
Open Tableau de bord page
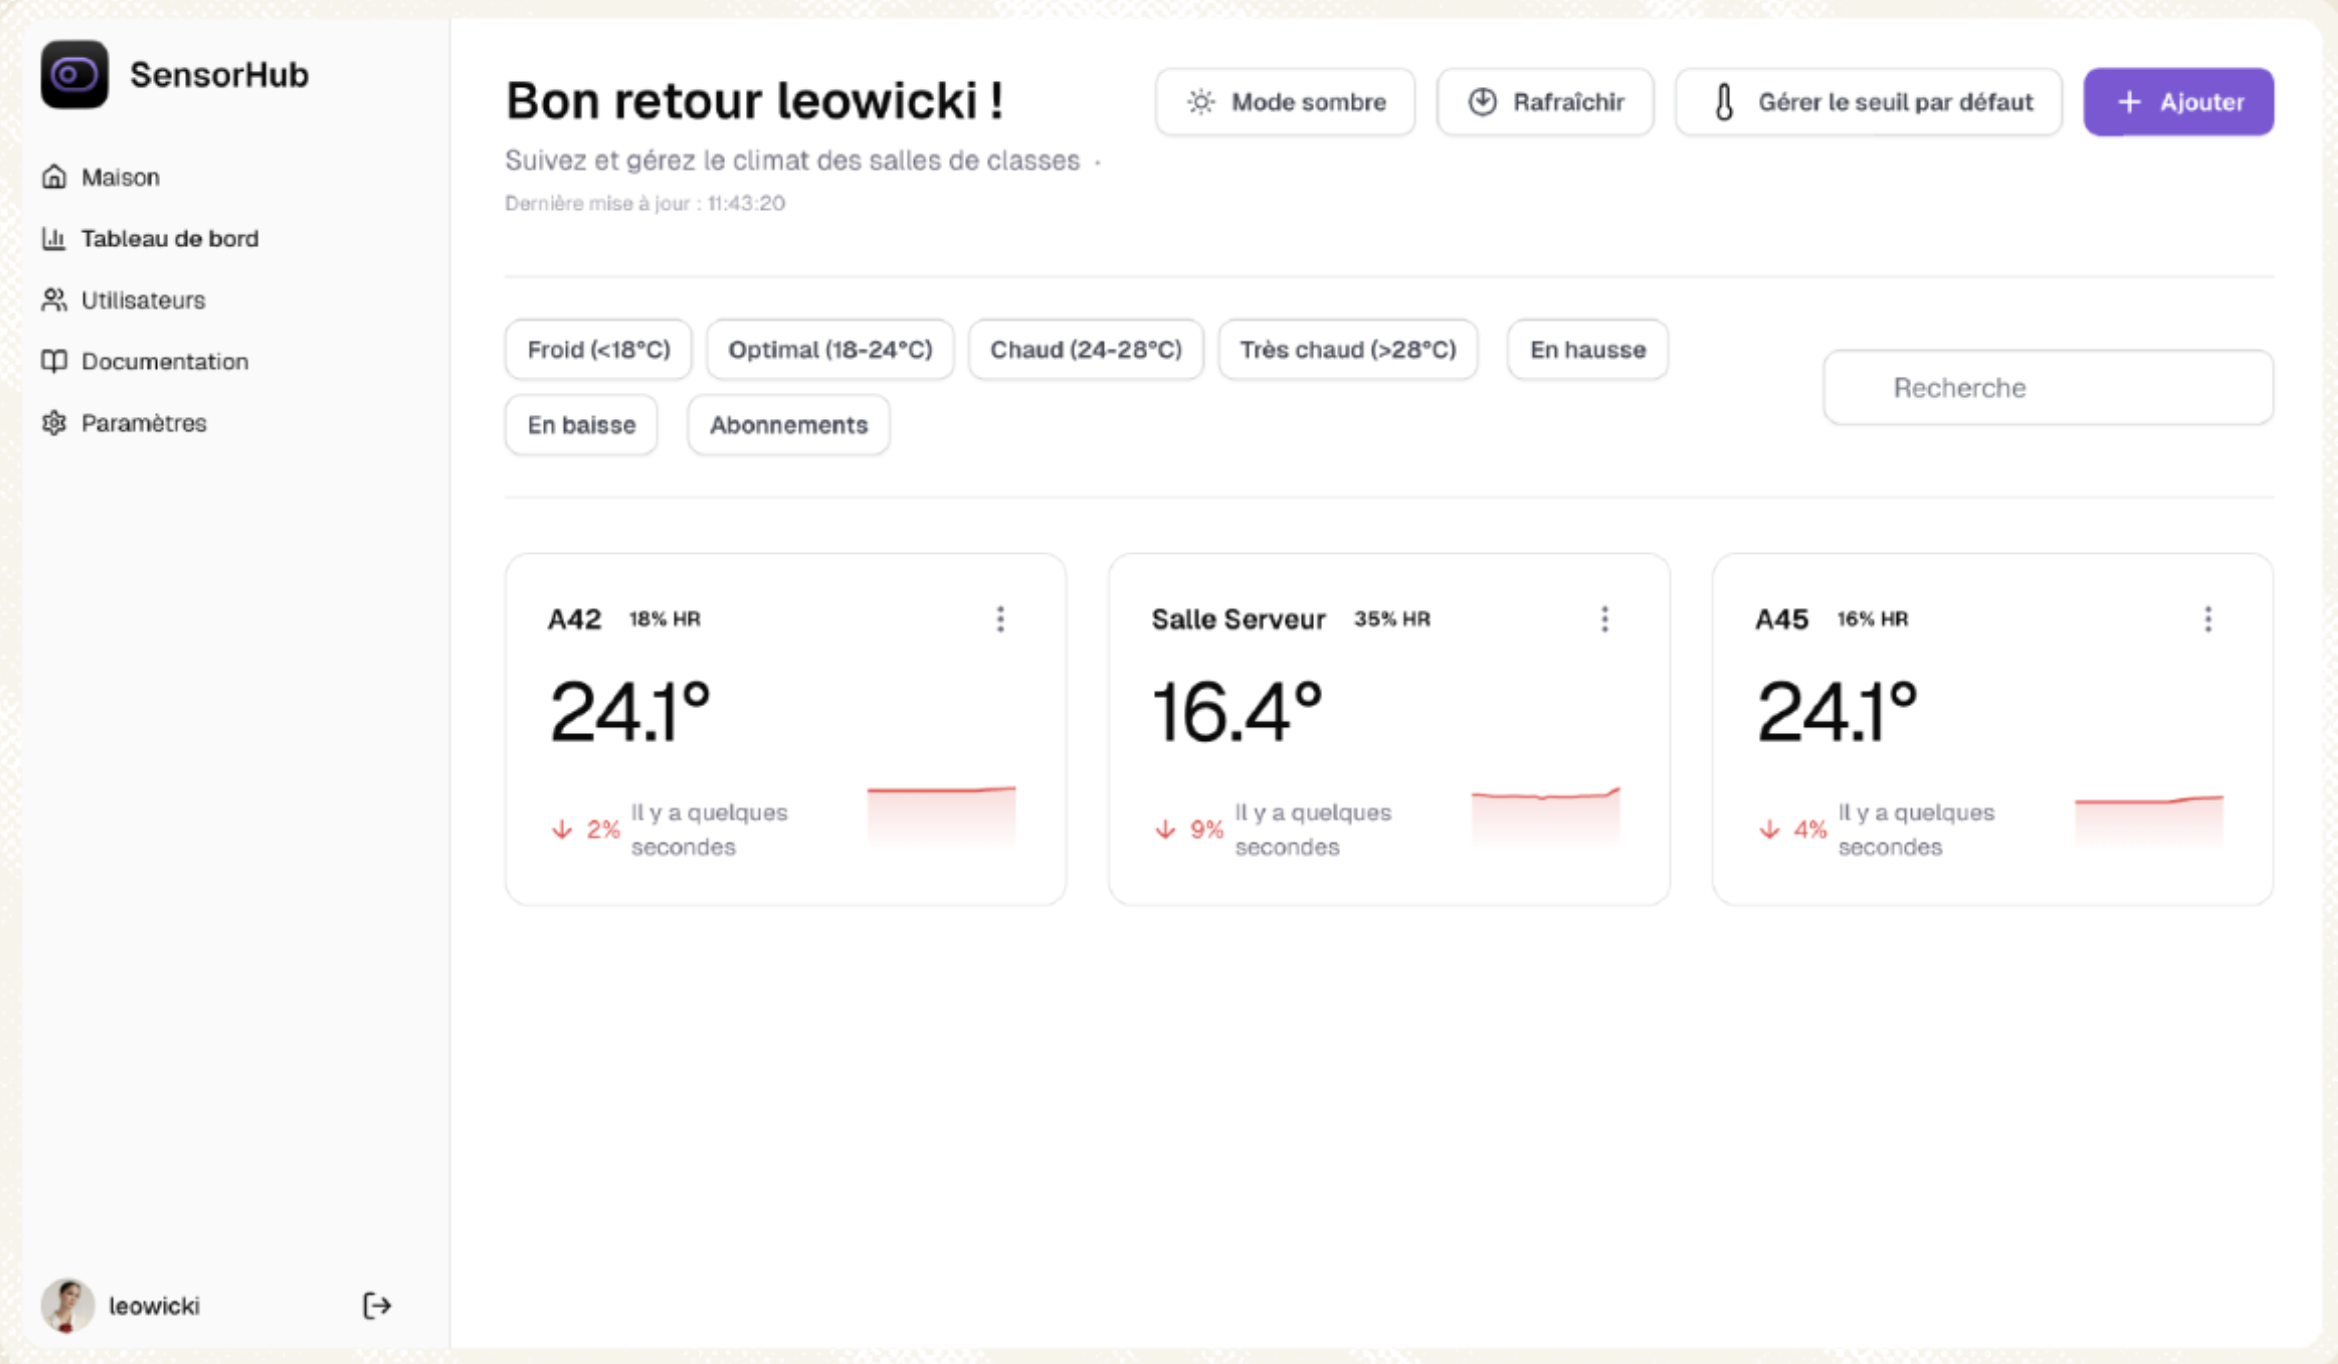169,239
